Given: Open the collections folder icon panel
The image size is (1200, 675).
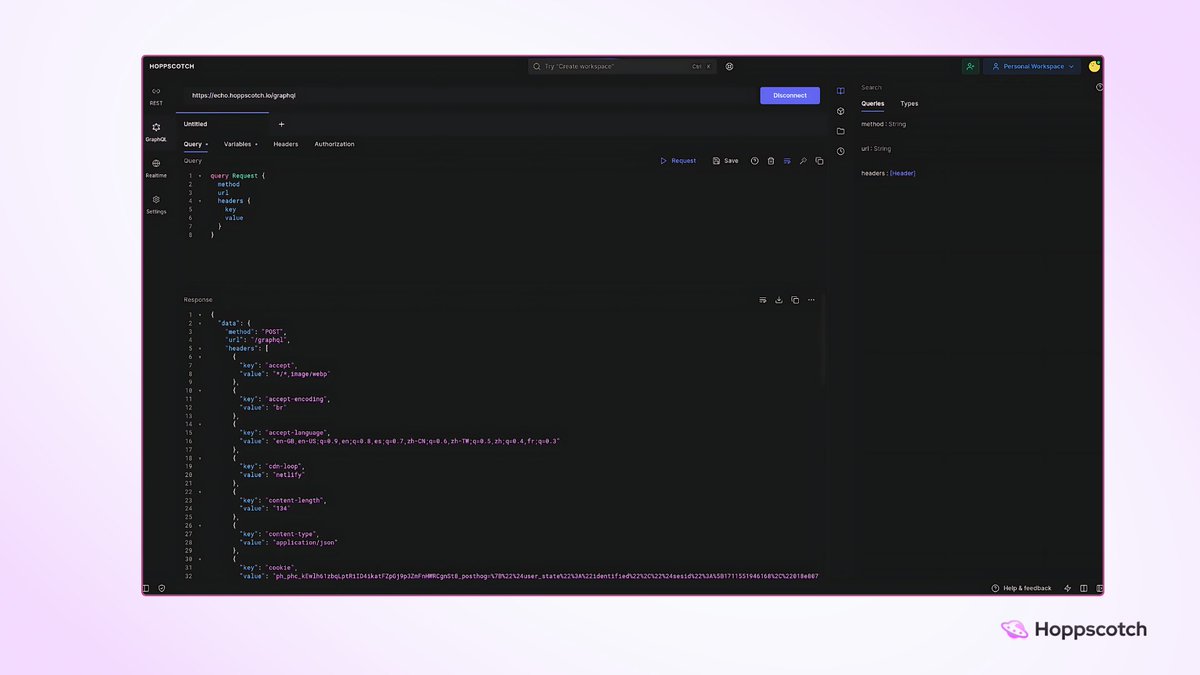Looking at the screenshot, I should click(x=840, y=131).
